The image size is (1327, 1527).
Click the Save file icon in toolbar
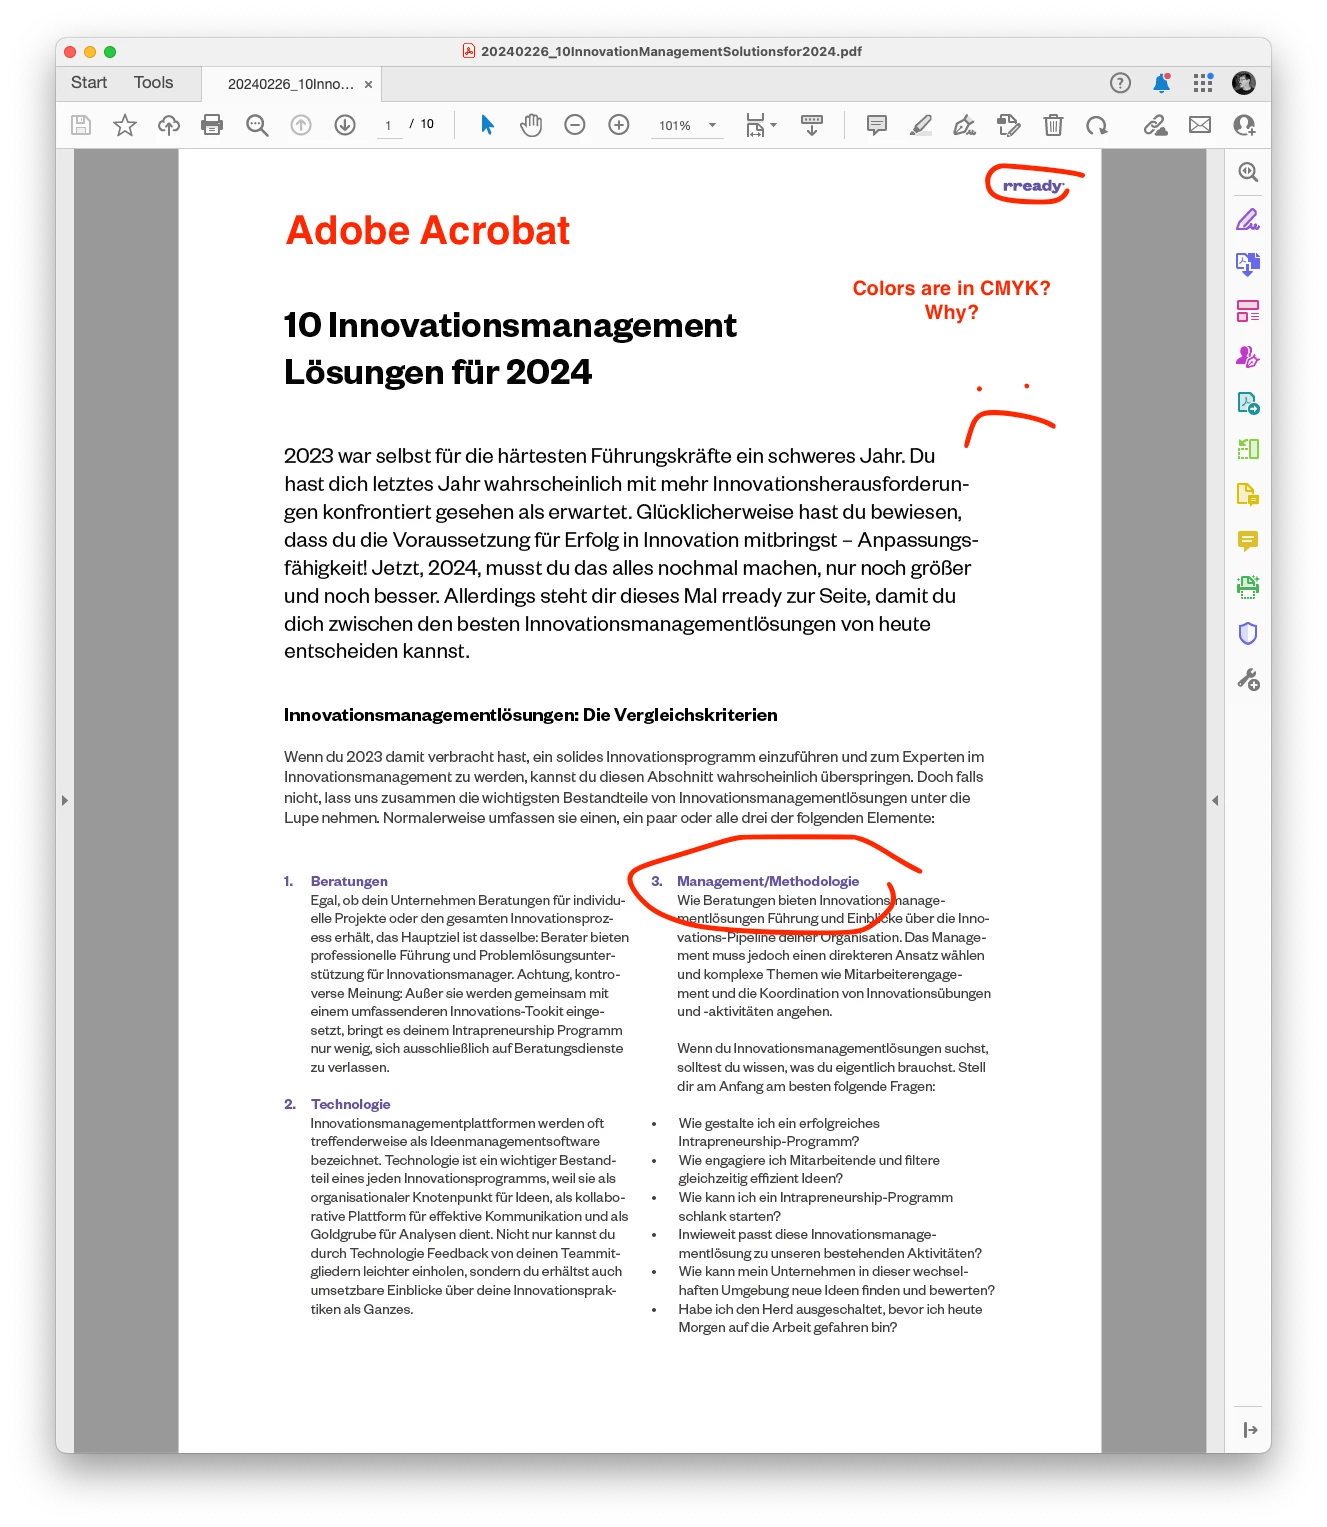(x=81, y=125)
